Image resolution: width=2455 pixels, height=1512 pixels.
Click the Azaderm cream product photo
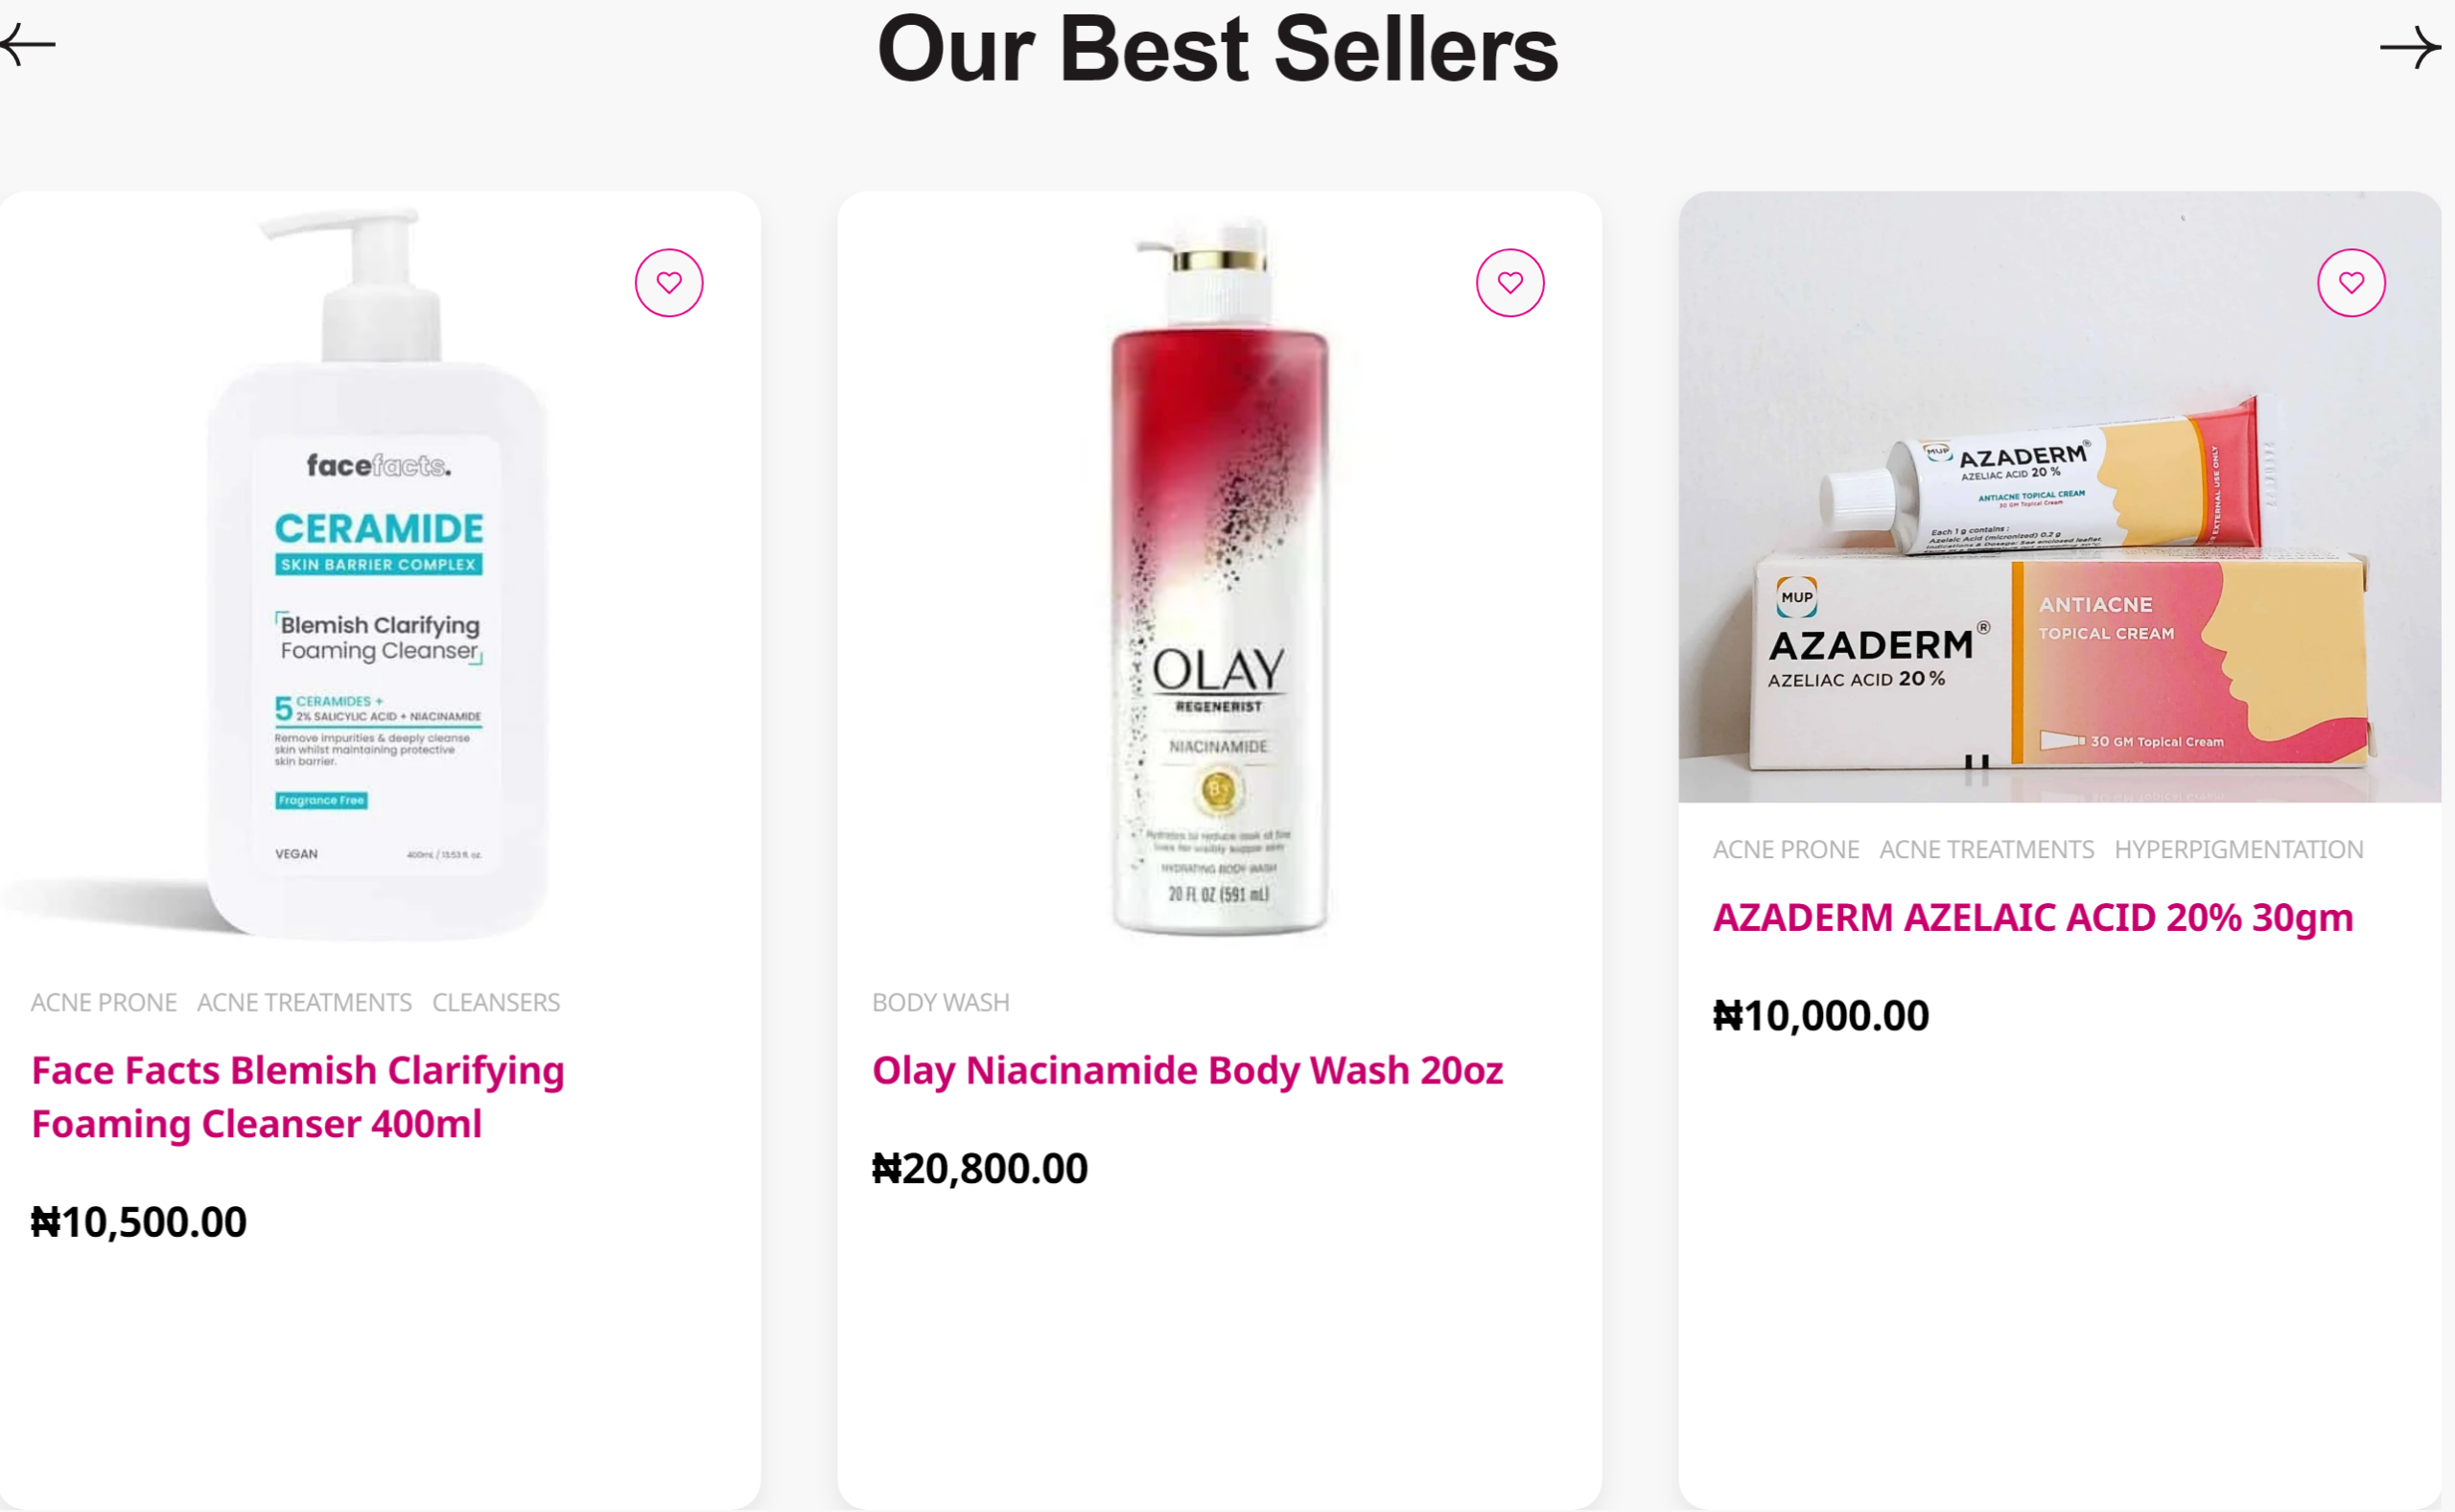2059,497
